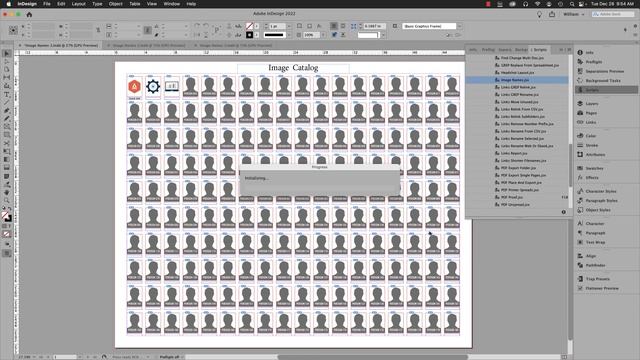Select the Links Report.jsx script
Image resolution: width=640 pixels, height=360 pixels.
pos(517,153)
